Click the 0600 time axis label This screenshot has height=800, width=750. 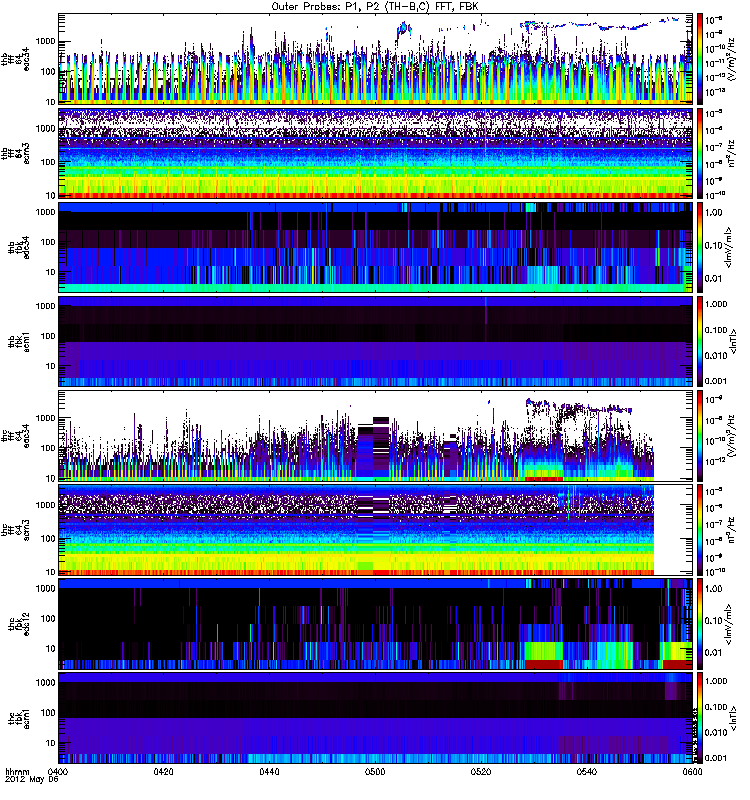692,771
